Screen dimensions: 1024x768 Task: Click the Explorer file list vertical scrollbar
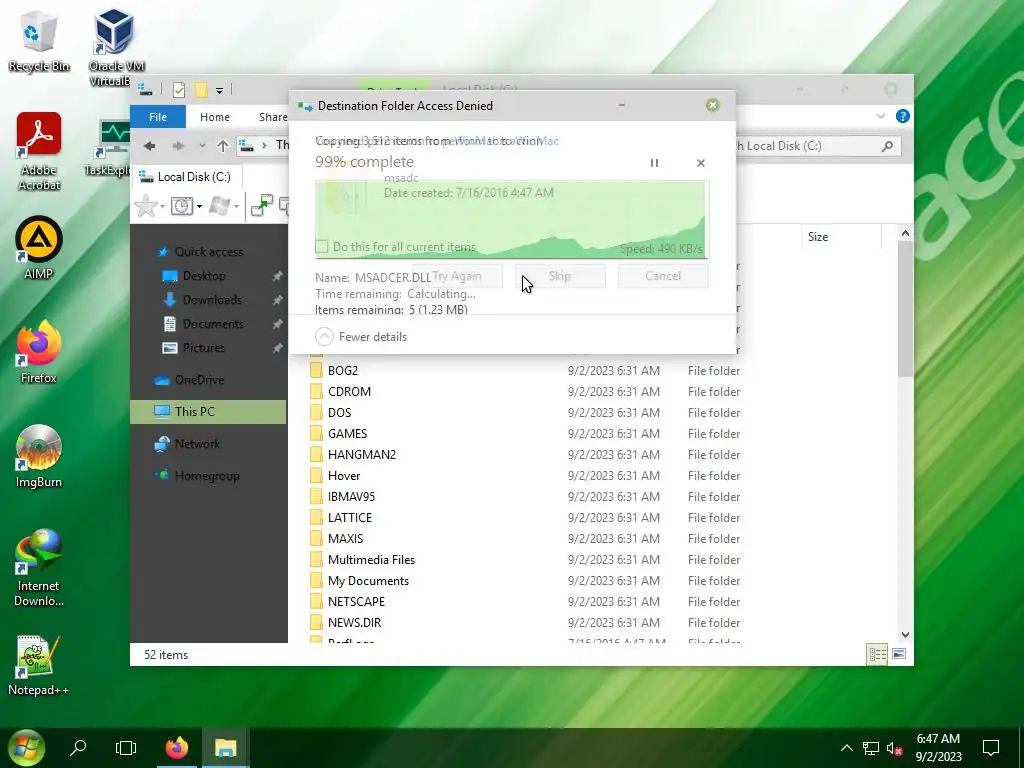905,309
